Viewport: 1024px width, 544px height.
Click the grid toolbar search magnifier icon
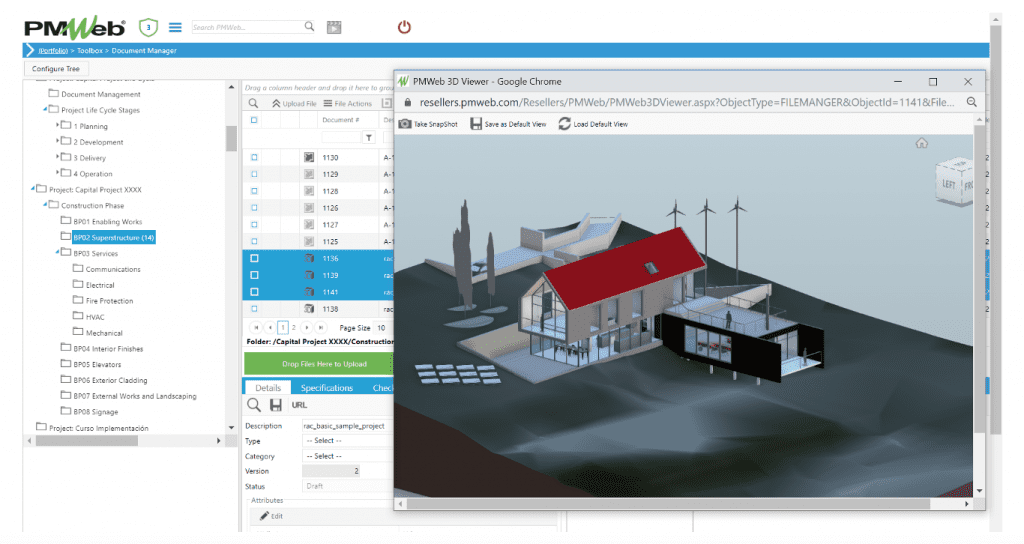coord(253,103)
